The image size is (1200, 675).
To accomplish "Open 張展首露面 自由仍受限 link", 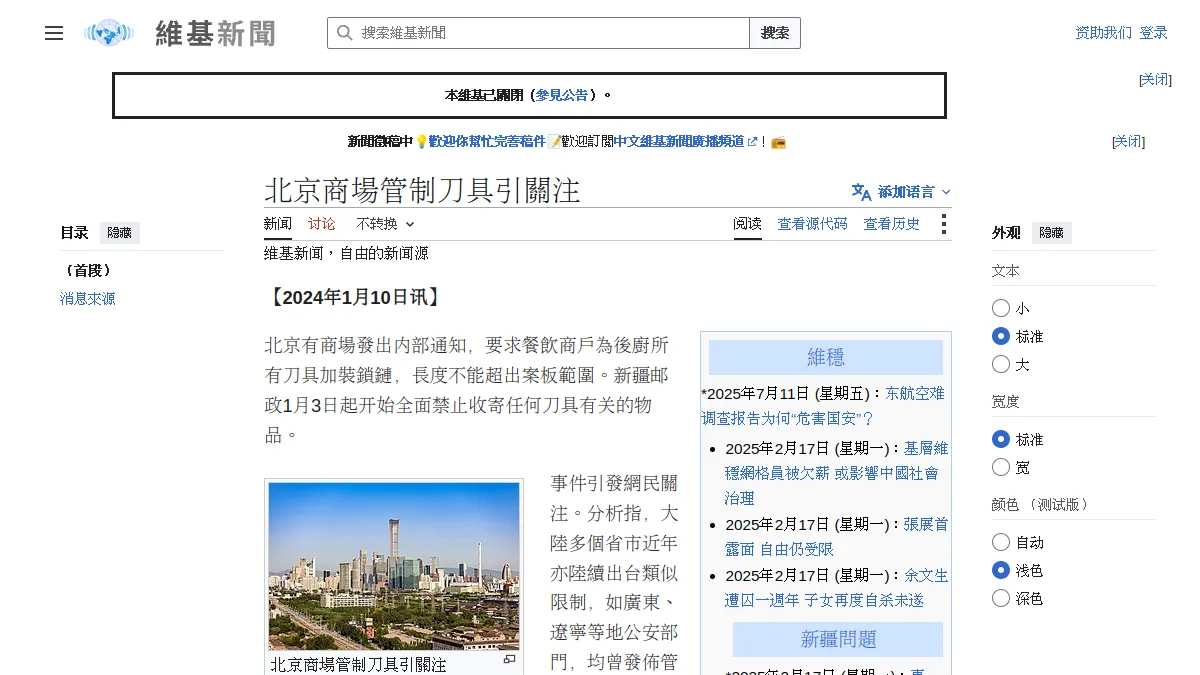I will (x=837, y=536).
